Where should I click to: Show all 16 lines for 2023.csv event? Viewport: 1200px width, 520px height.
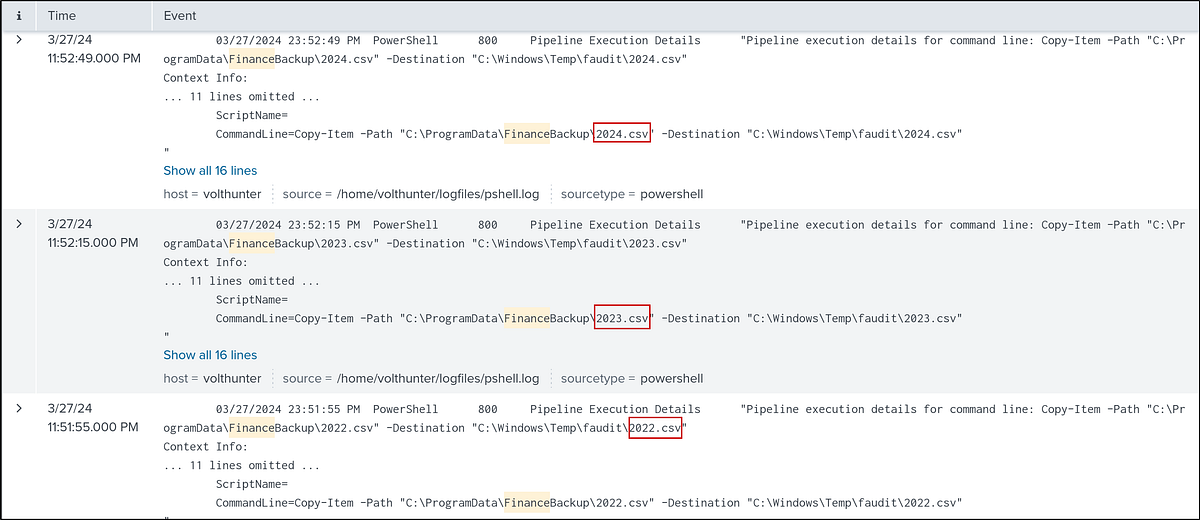point(210,355)
